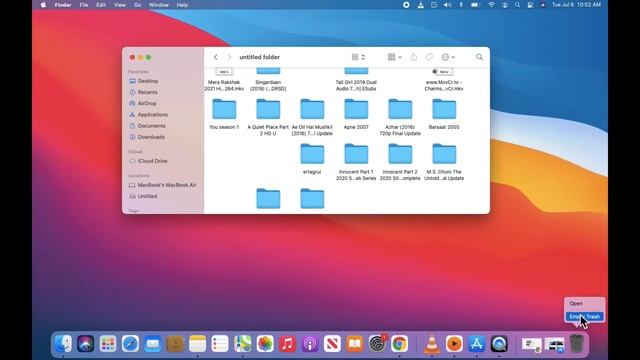The image size is (640, 360).
Task: Select the ertagrul folder
Action: 312,154
